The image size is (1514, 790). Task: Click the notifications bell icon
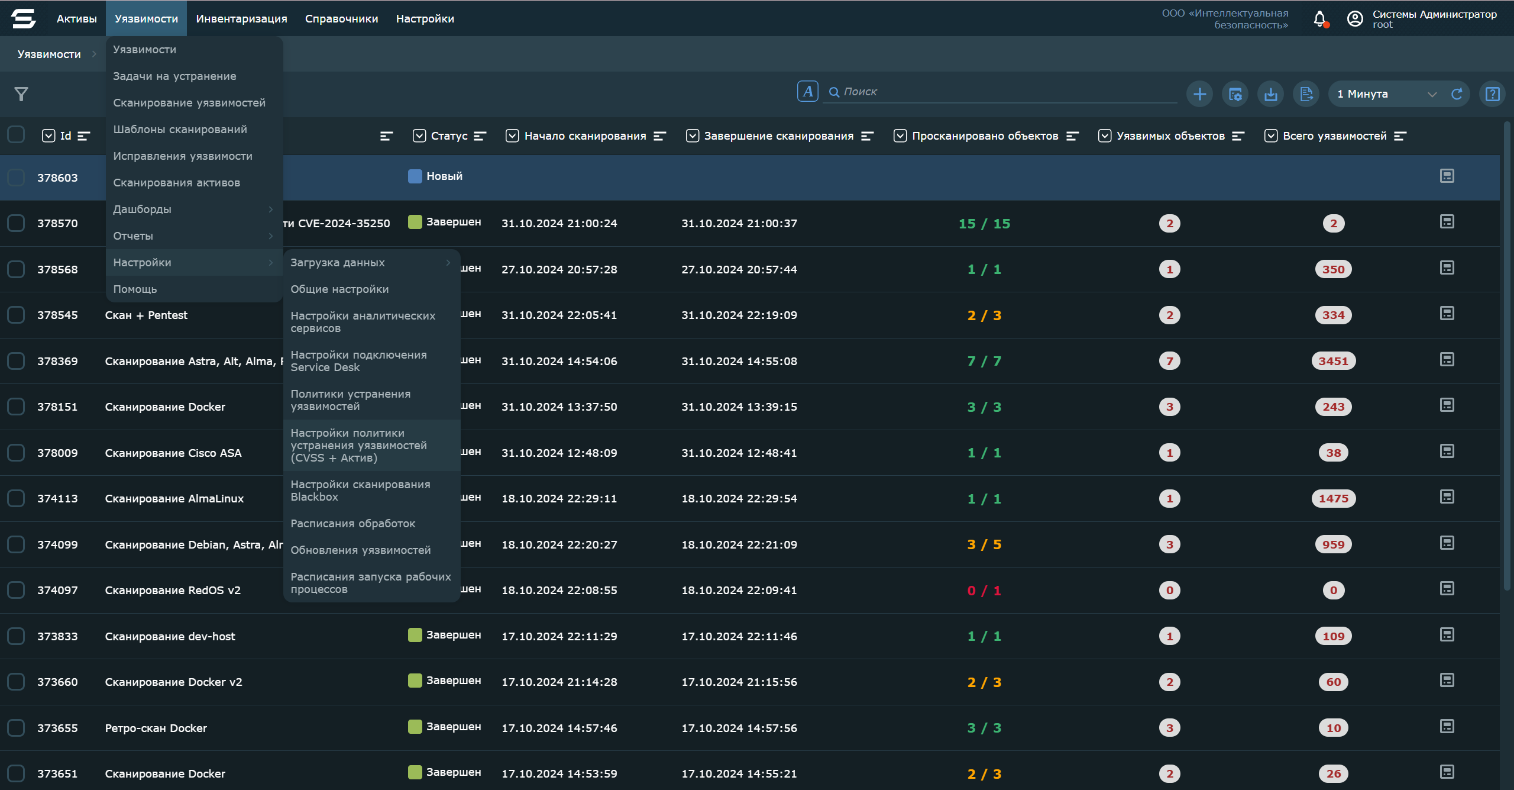1320,19
